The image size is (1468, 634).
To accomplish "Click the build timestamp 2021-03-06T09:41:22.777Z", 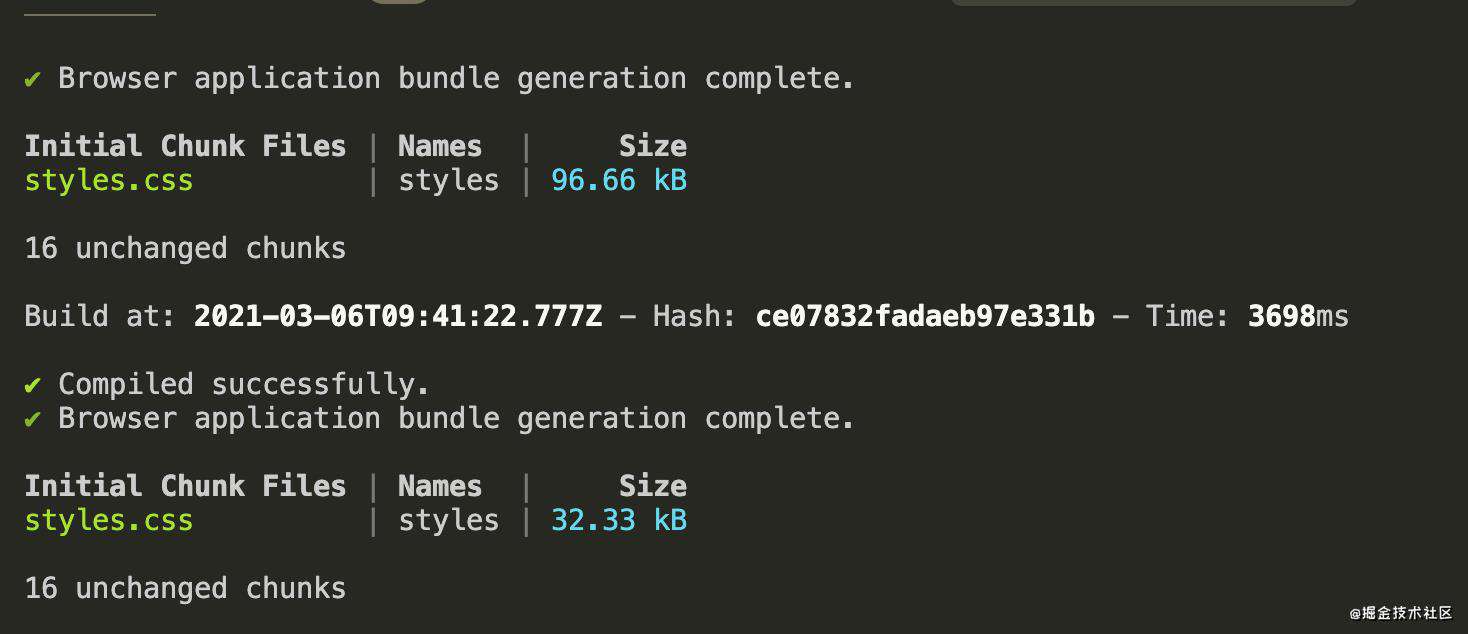I will (x=398, y=317).
